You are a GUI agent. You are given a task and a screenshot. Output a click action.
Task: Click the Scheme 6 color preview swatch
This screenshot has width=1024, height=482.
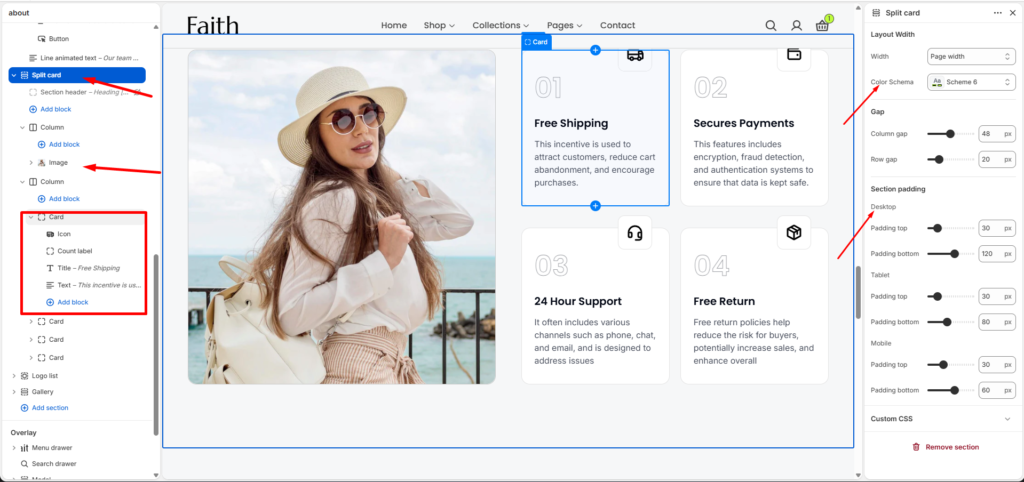pos(938,82)
